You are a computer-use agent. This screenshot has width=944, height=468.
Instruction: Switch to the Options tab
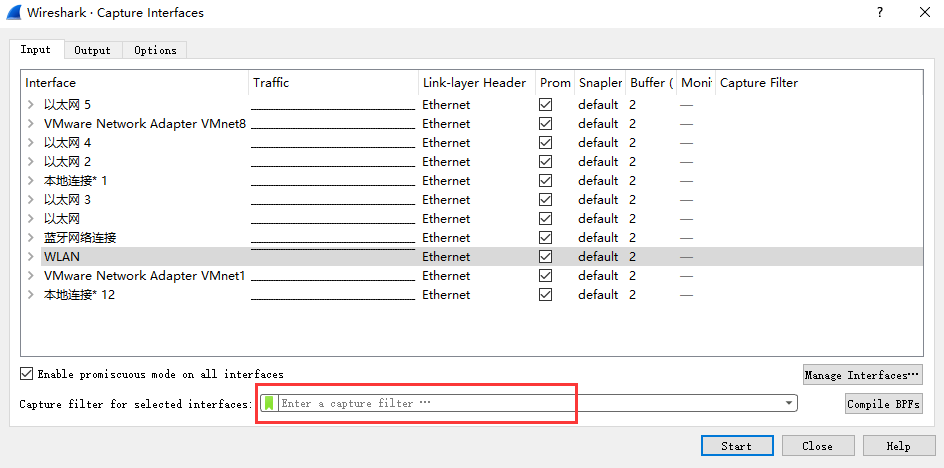[155, 50]
